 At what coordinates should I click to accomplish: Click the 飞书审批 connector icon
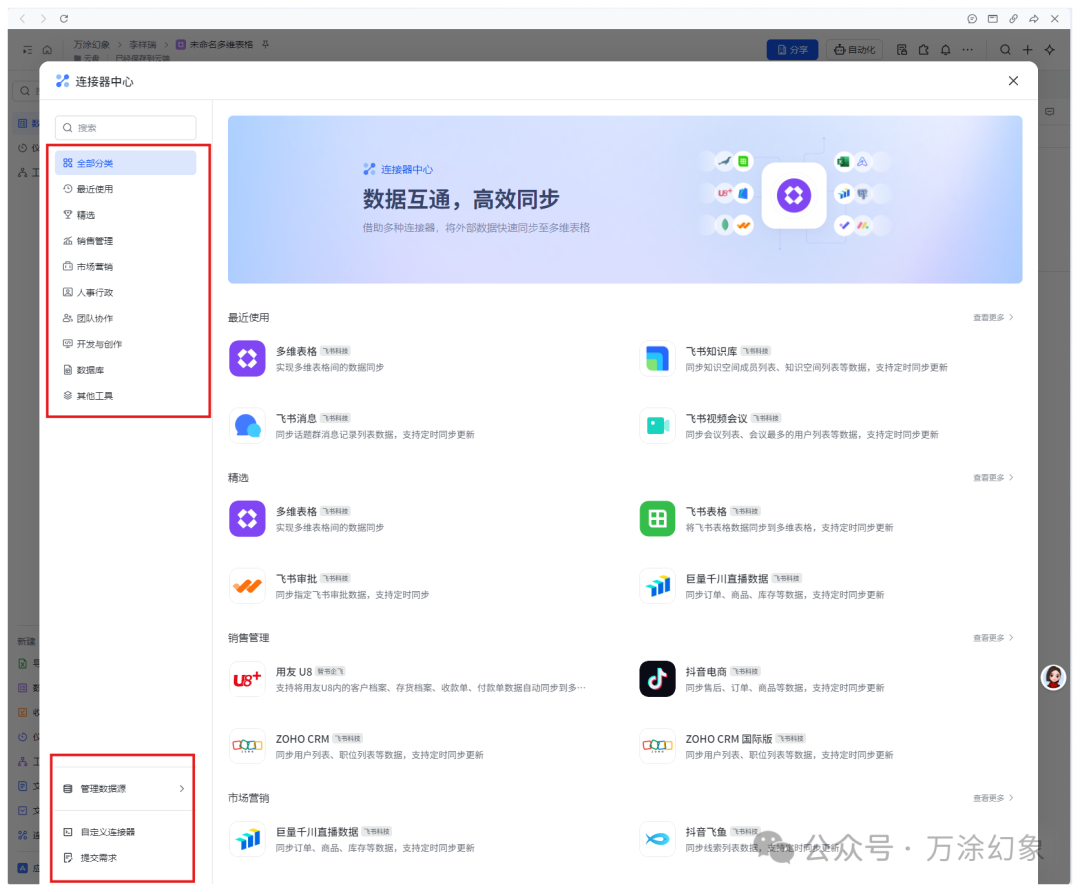[x=247, y=585]
